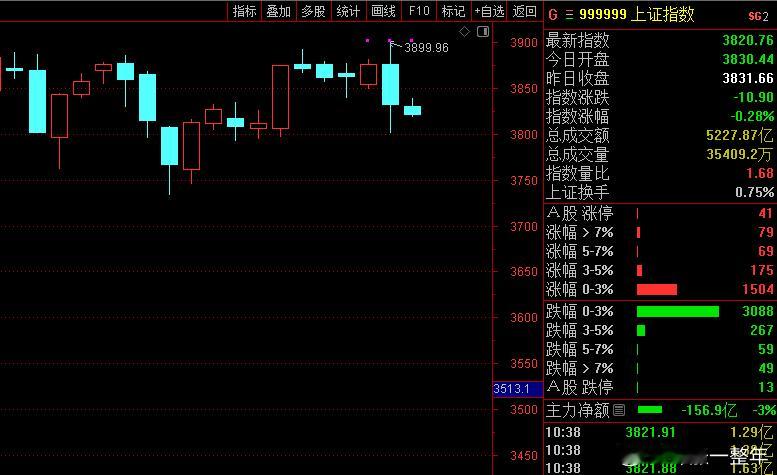Click the red G icon in header
The image size is (777, 475).
click(x=553, y=15)
